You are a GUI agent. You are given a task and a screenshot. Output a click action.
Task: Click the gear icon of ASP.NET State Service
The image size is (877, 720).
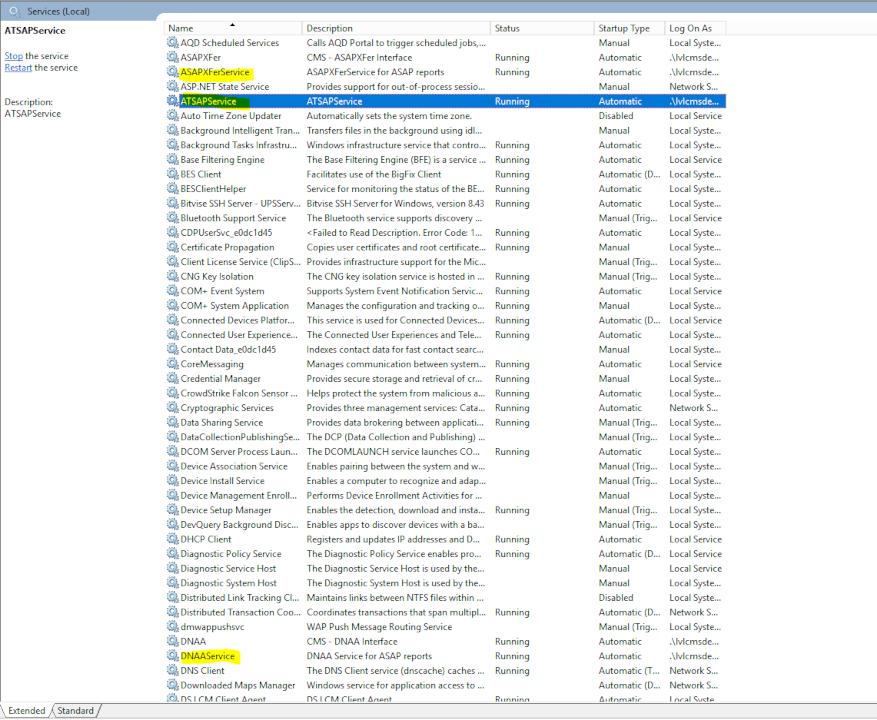coord(172,86)
